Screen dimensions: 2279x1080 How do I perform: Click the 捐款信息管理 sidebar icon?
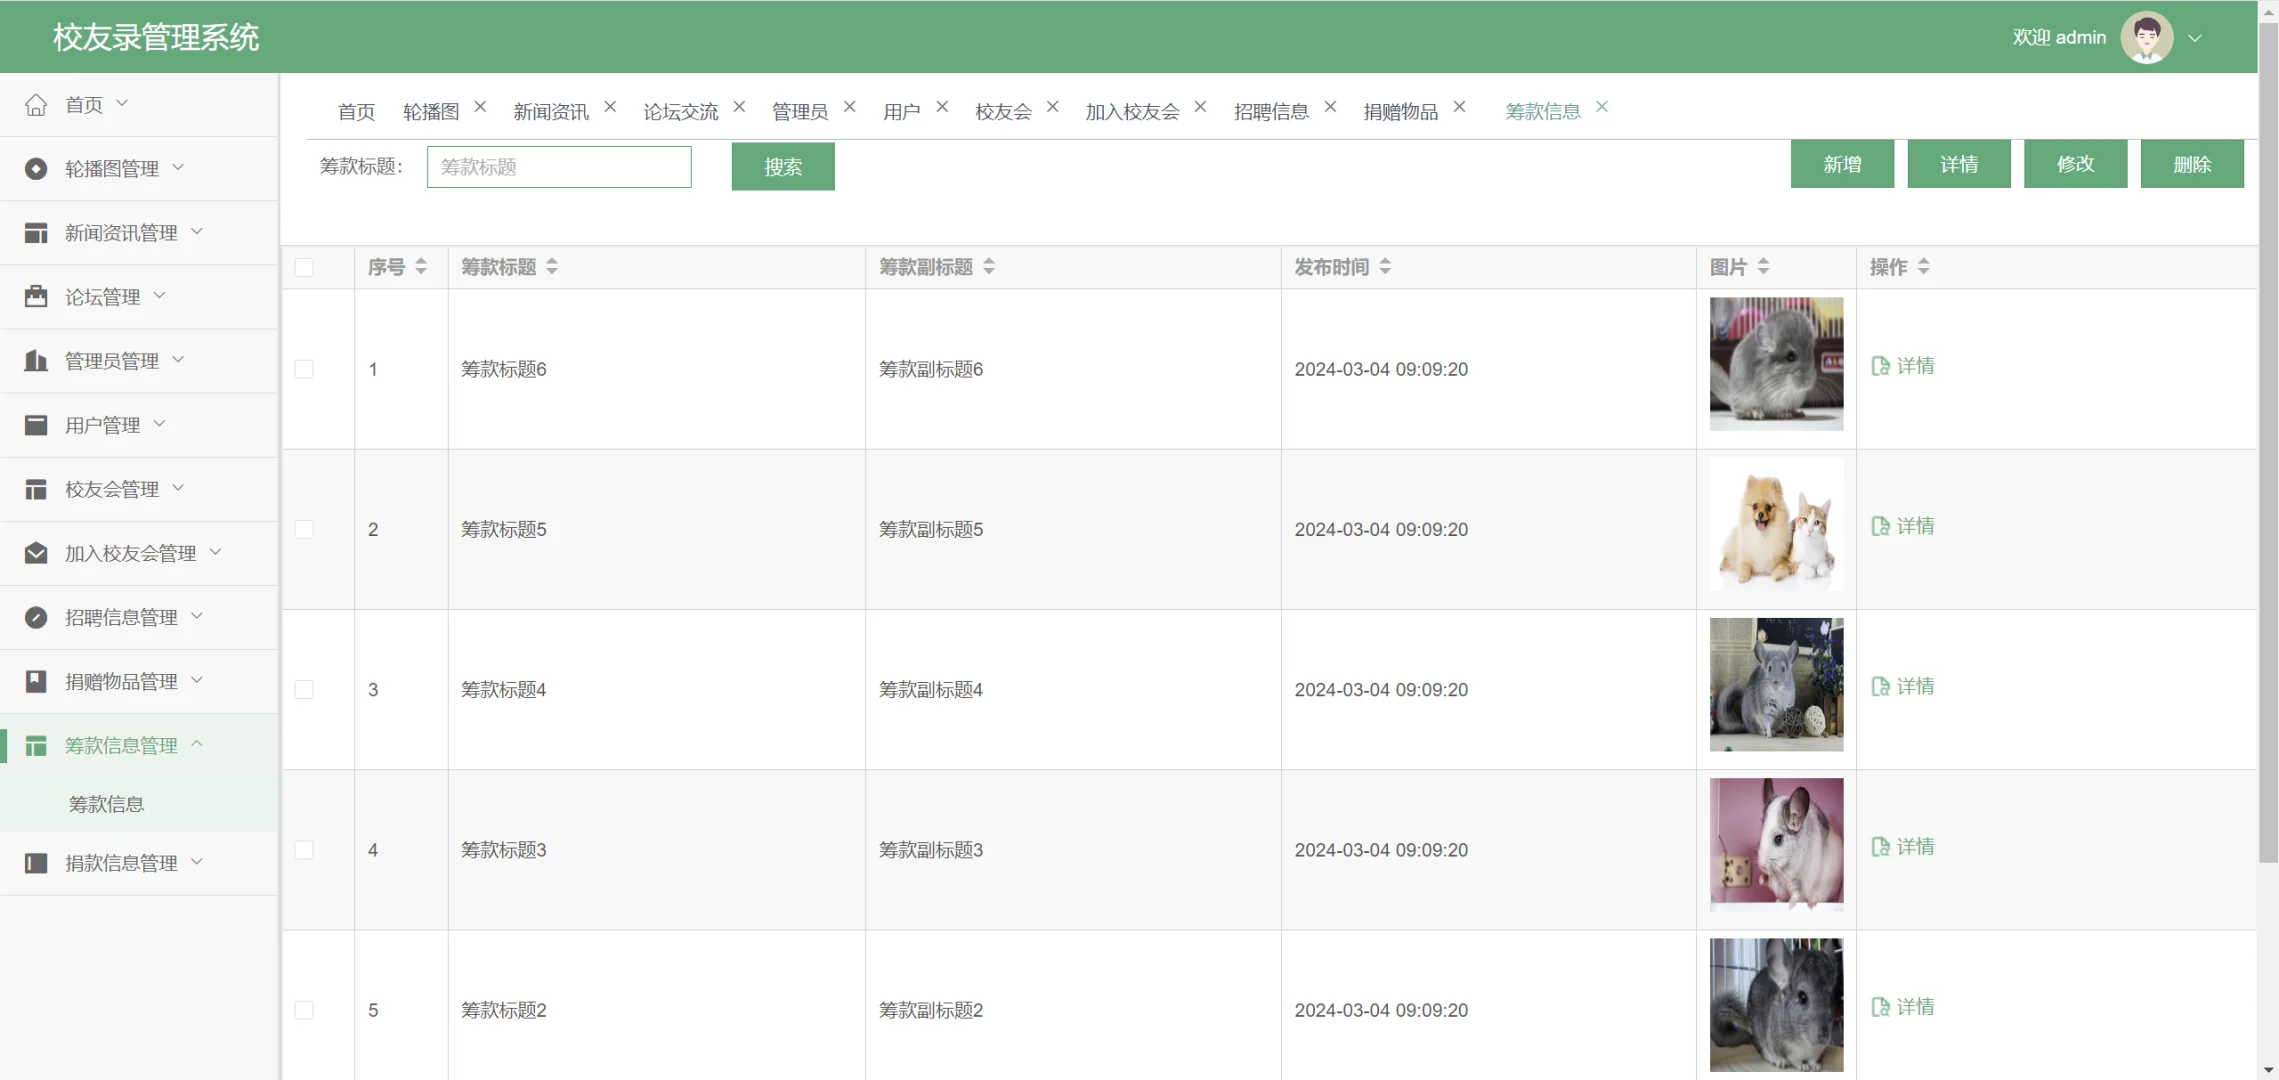pyautogui.click(x=36, y=862)
